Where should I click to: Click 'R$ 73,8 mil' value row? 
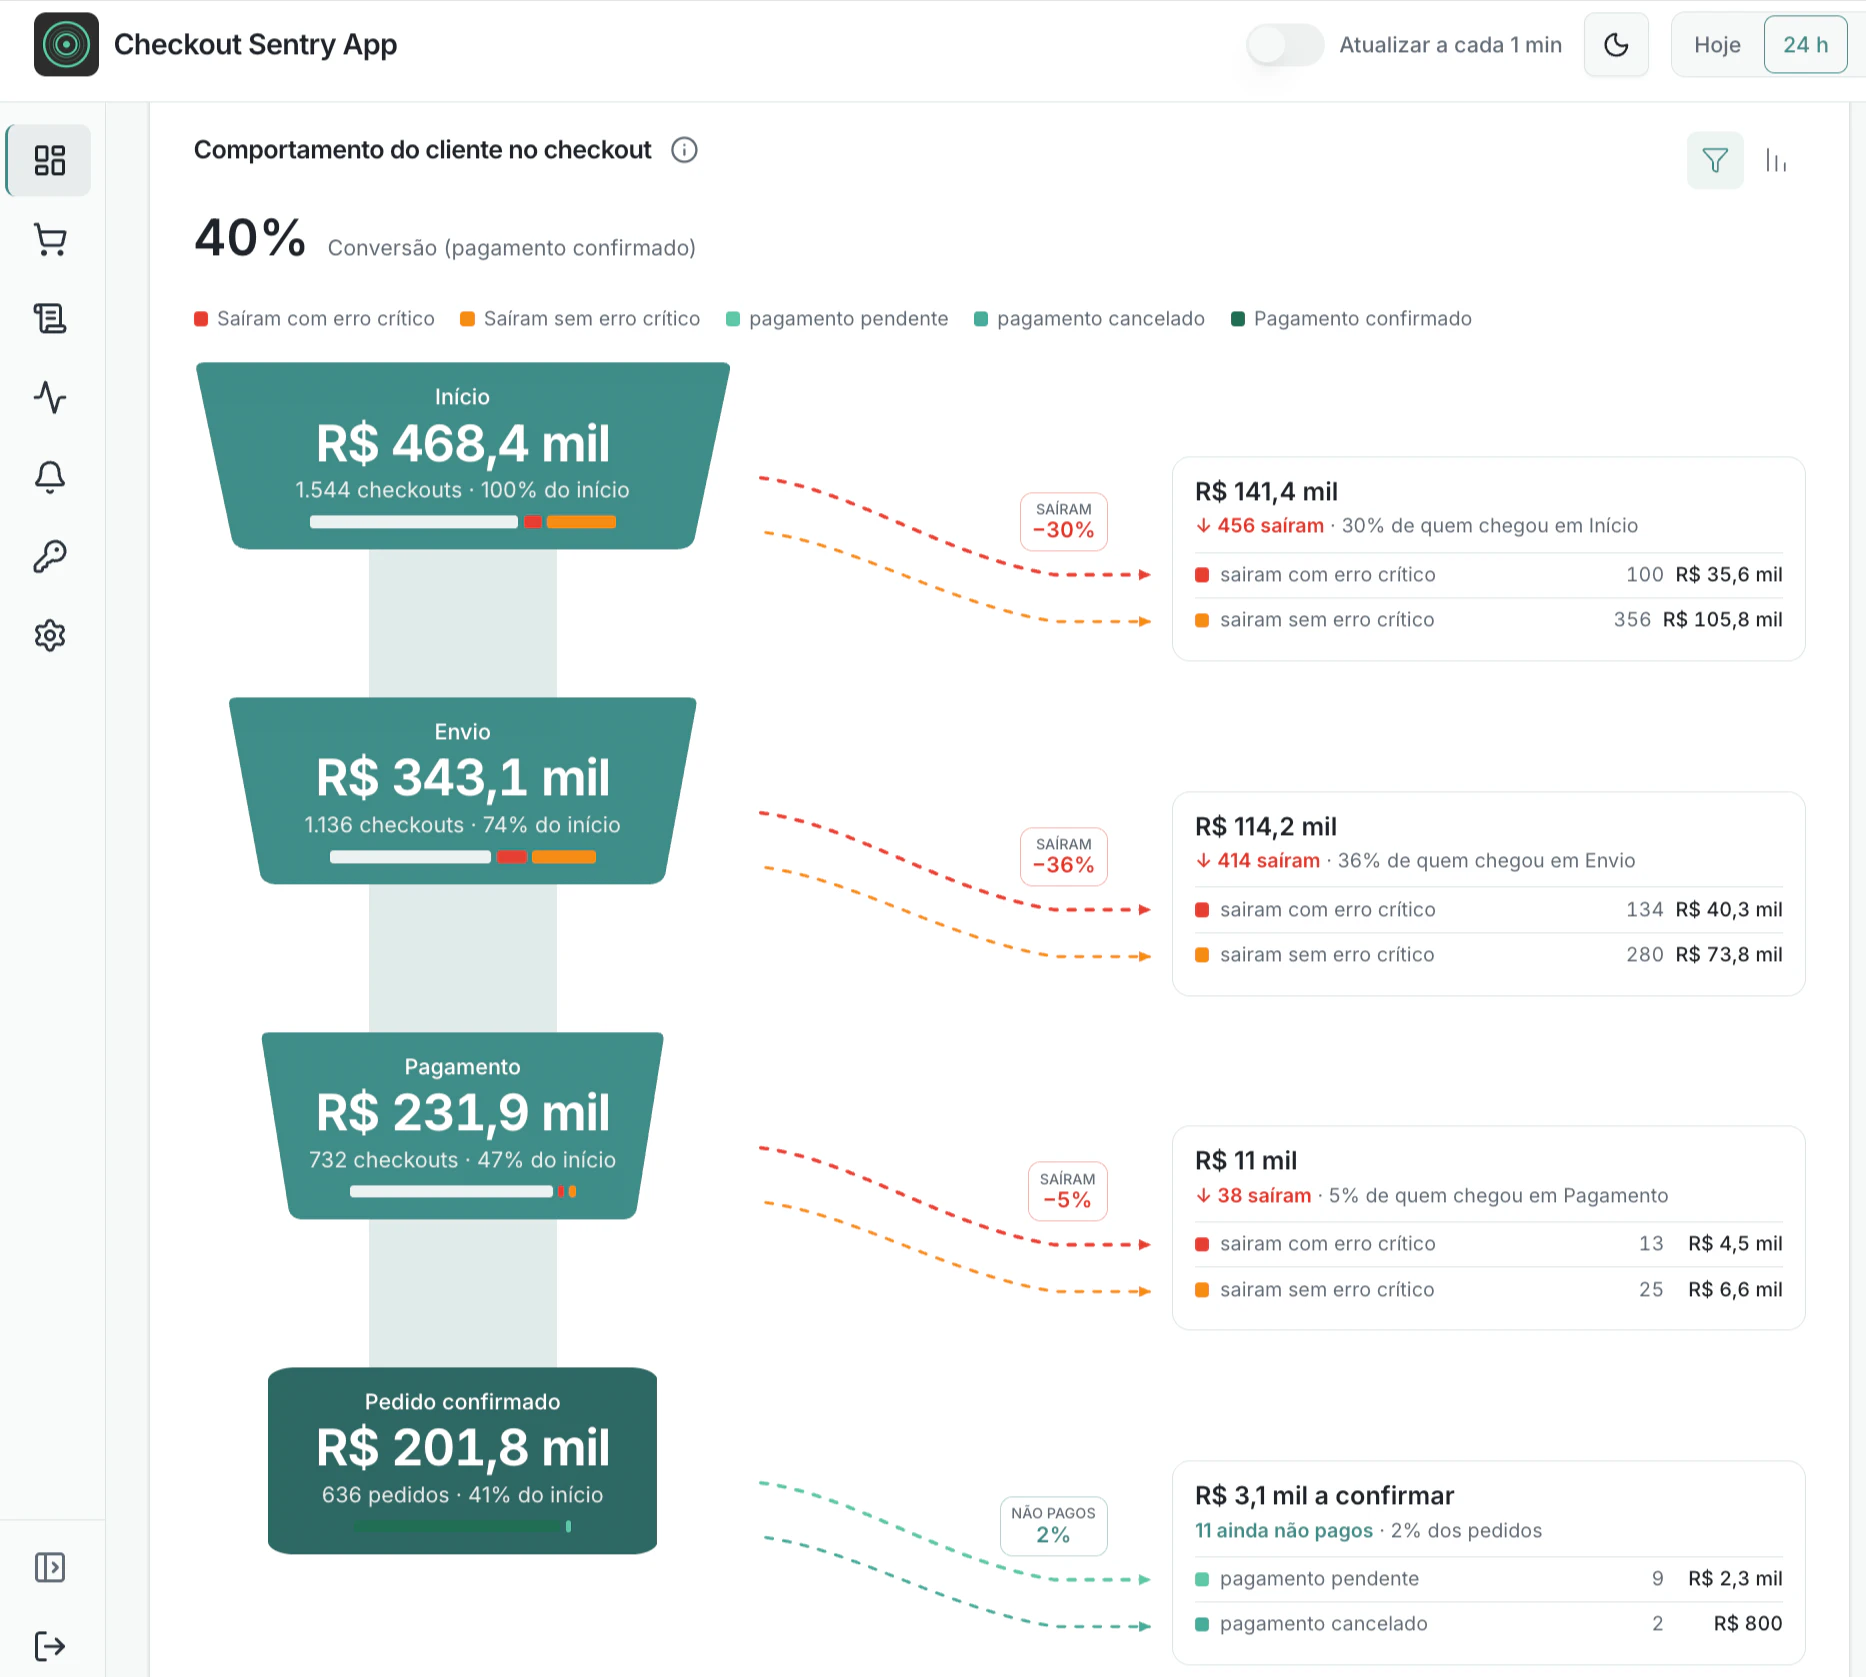pyautogui.click(x=1489, y=955)
